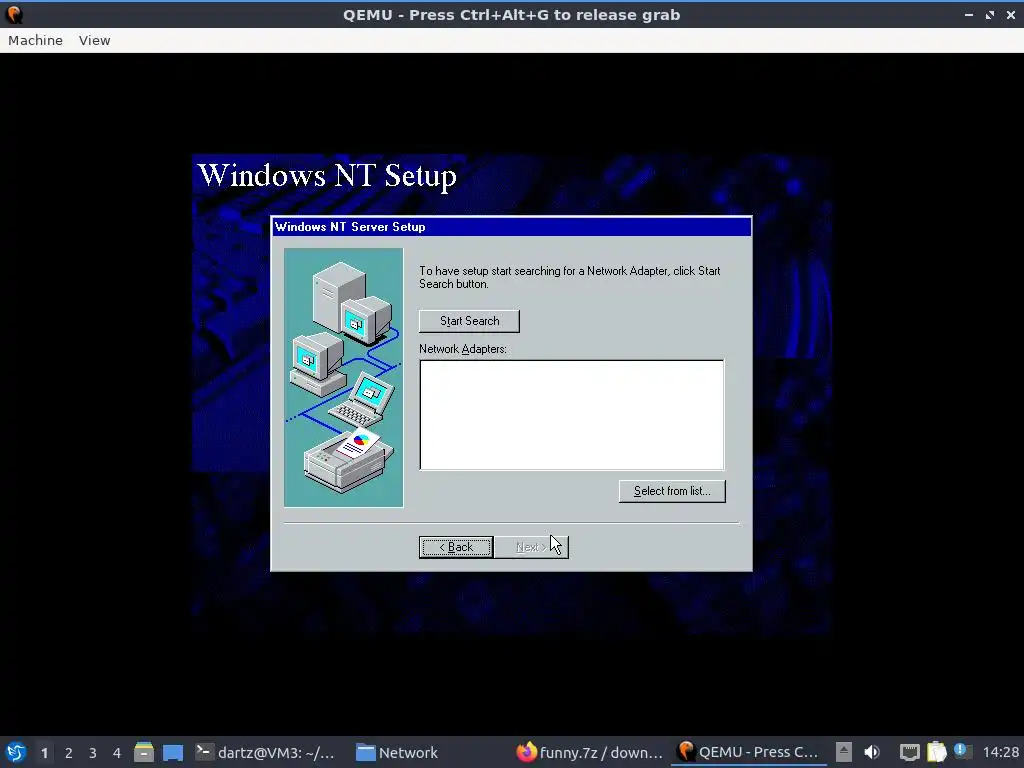
Task: Minimize the QEMU window
Action: tap(968, 14)
